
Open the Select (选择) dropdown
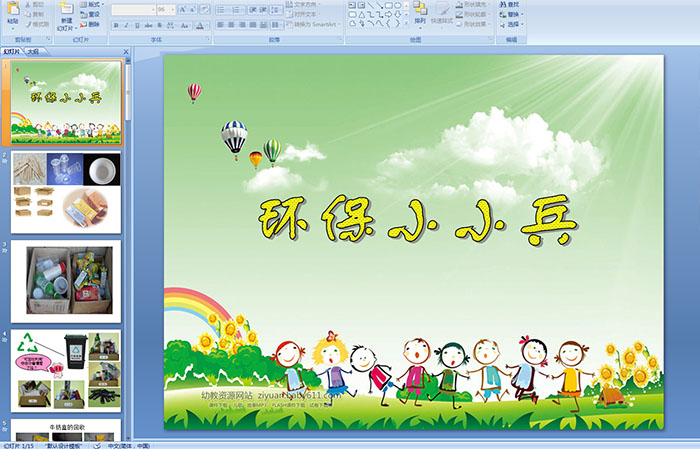512,24
